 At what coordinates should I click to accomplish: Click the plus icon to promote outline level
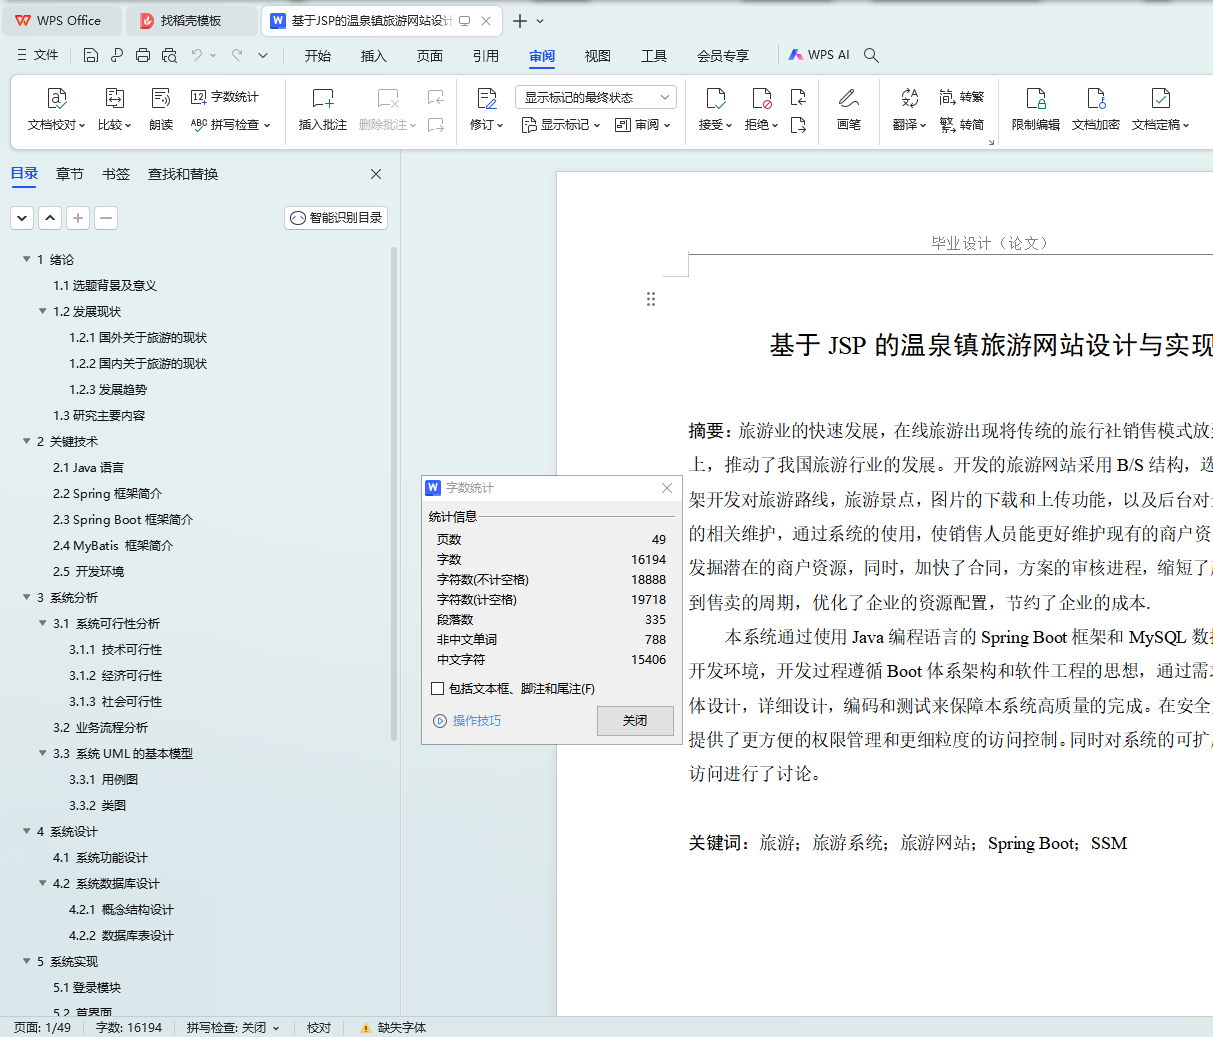(78, 218)
